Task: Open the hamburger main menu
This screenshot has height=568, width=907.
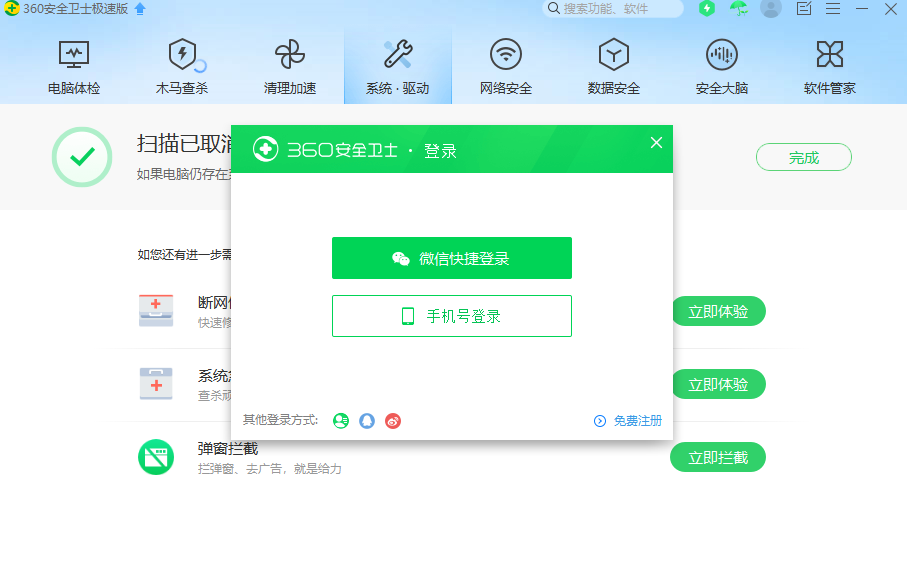Action: pos(833,9)
